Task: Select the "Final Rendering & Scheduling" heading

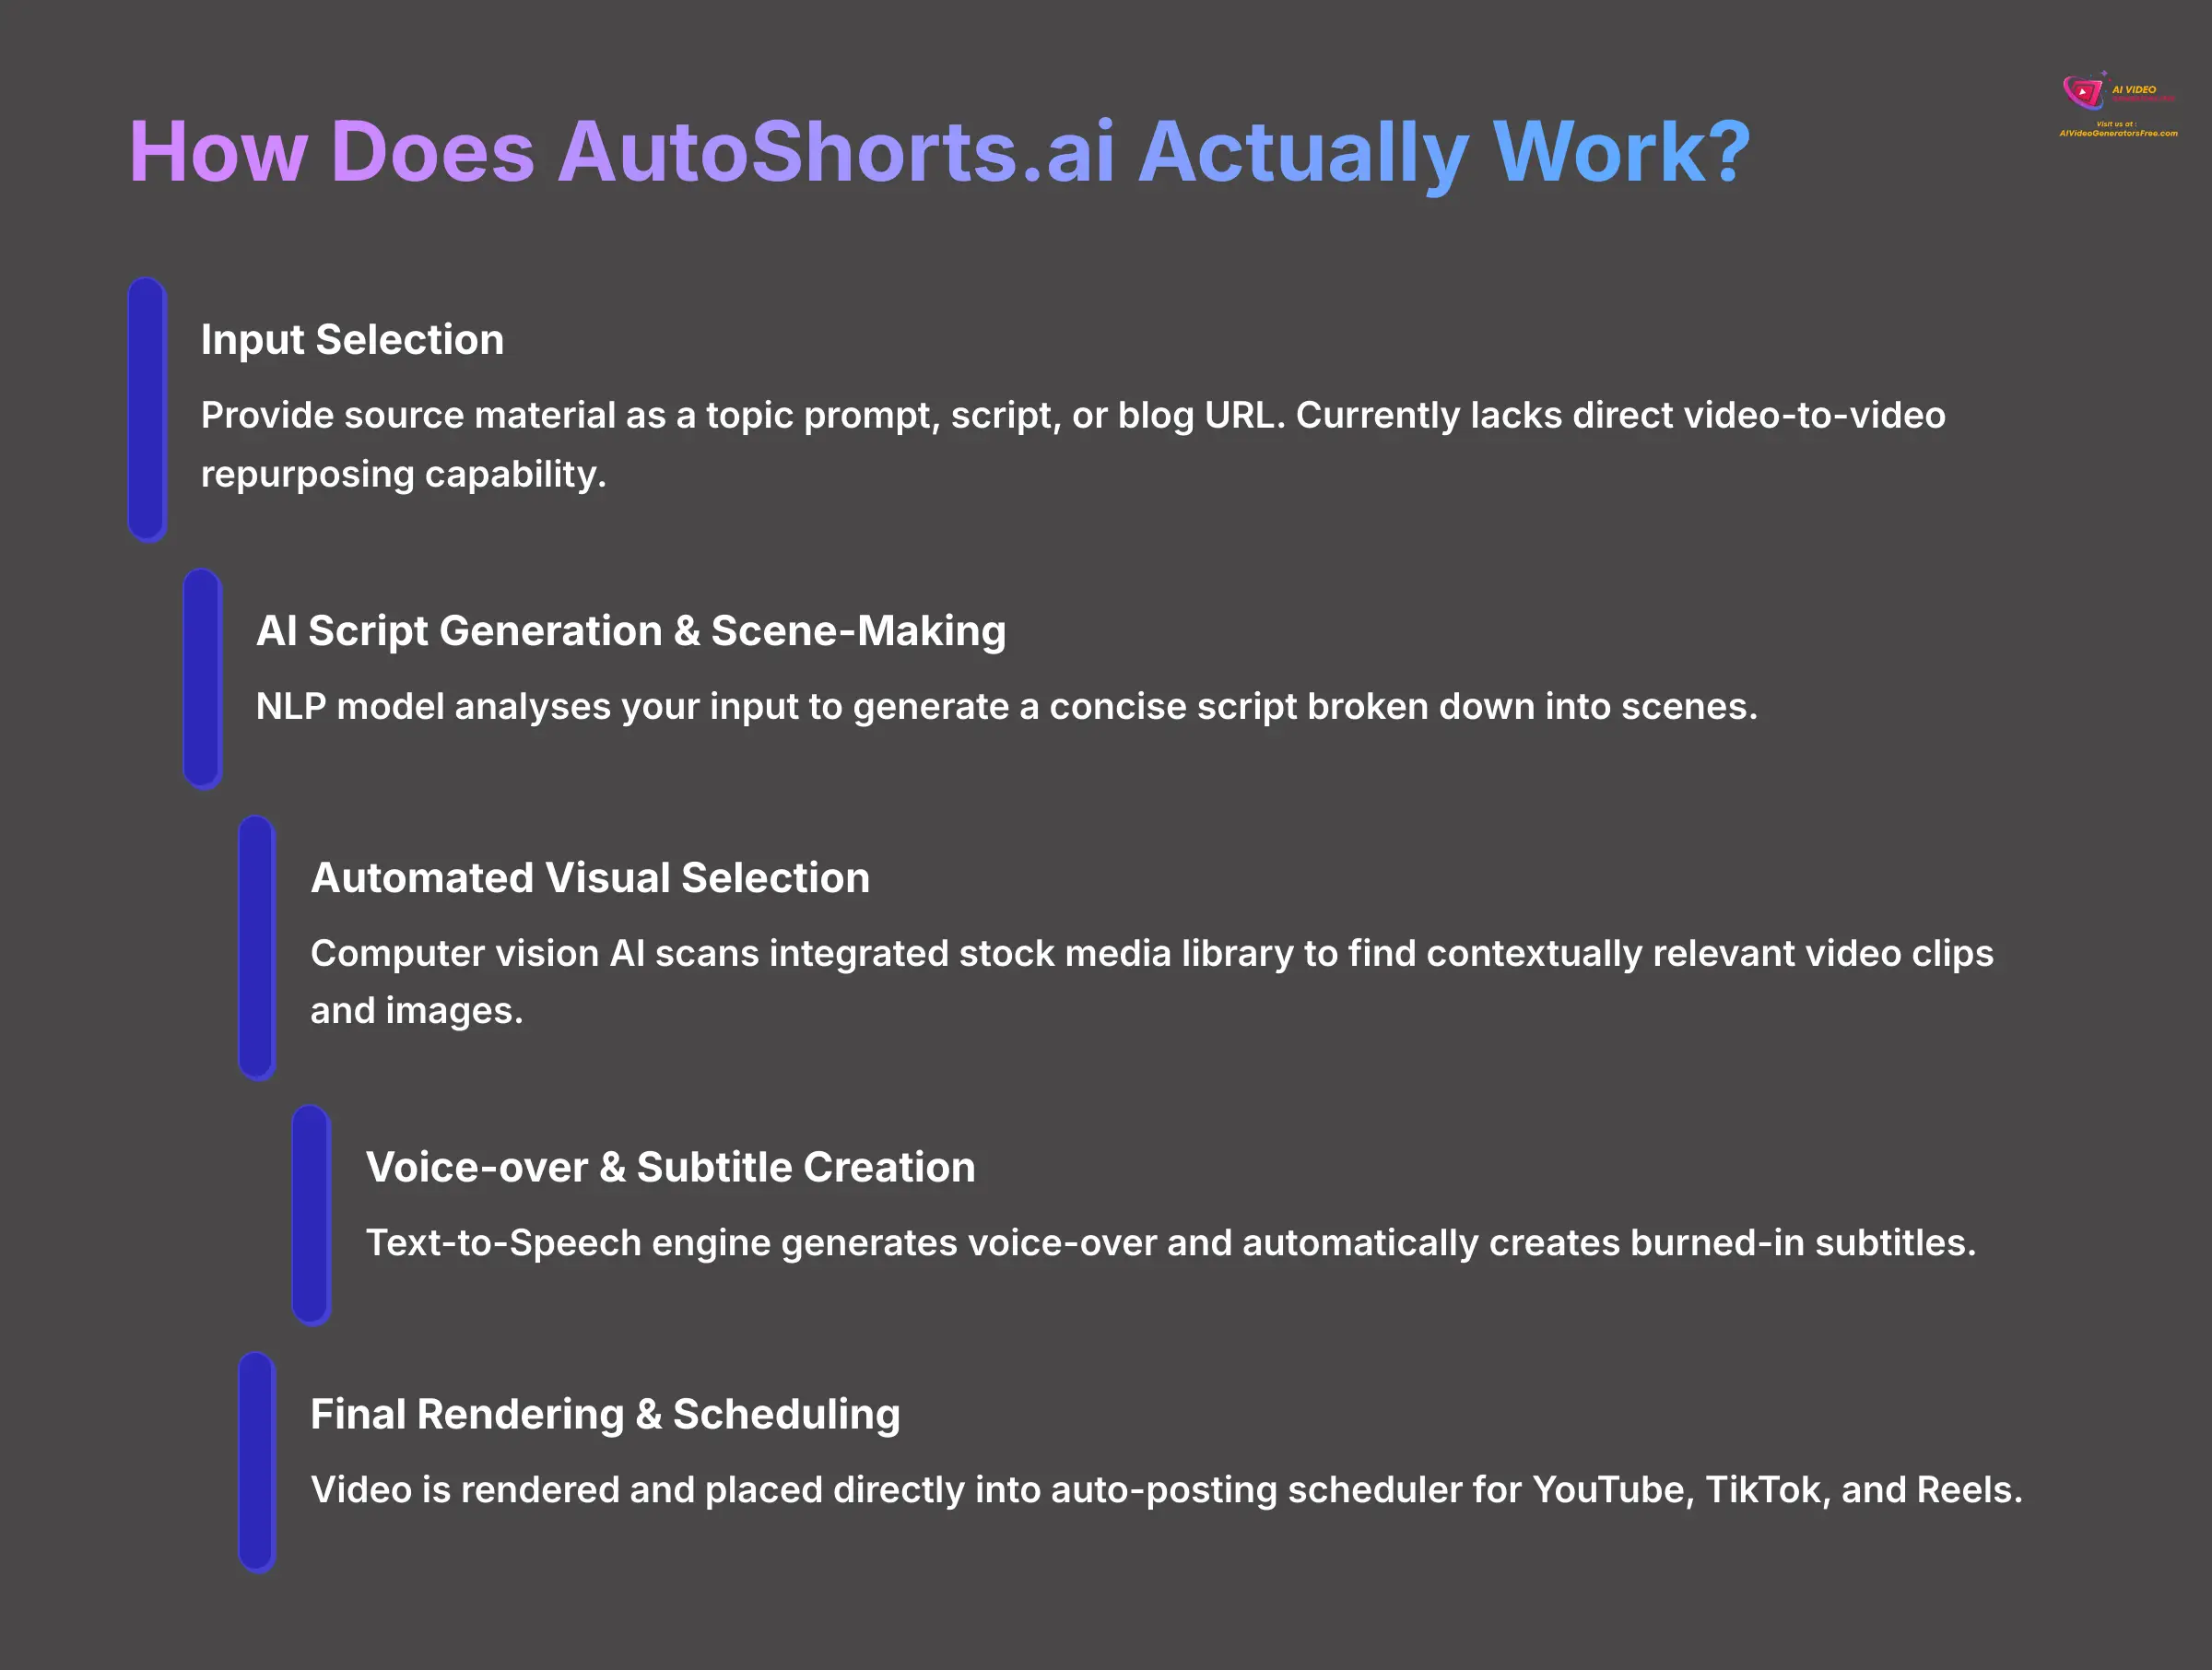Action: (605, 1414)
